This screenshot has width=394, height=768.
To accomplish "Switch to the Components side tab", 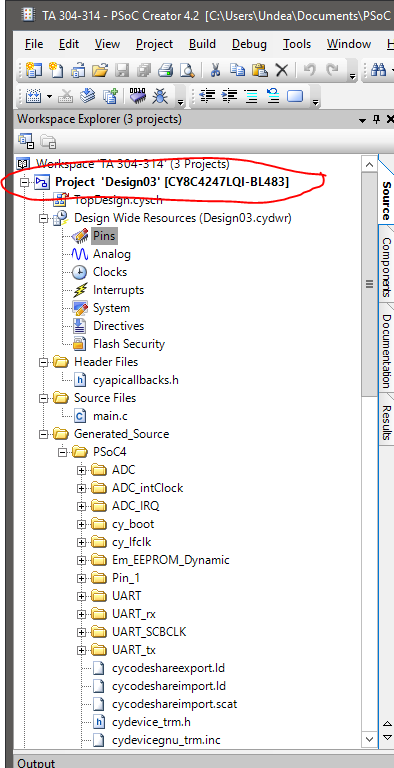I will coord(386,267).
